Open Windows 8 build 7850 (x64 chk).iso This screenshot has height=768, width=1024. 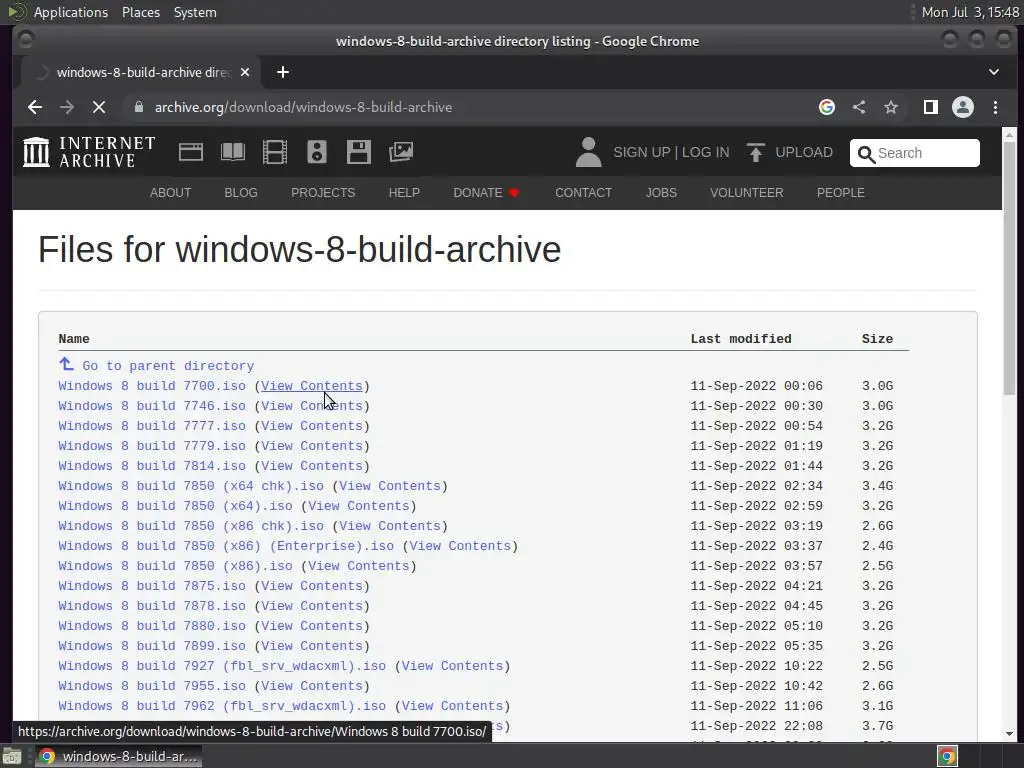click(x=191, y=486)
